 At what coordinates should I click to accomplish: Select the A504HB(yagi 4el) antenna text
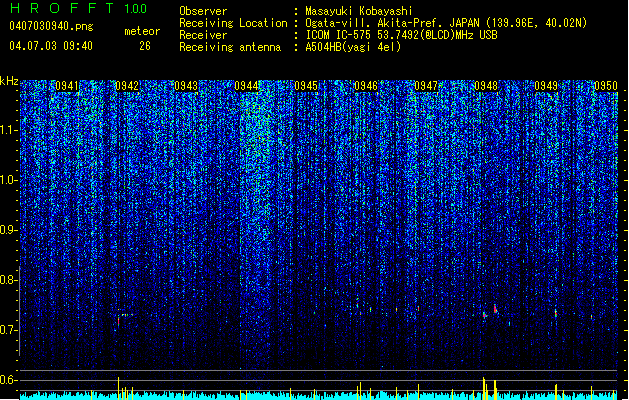pos(353,47)
